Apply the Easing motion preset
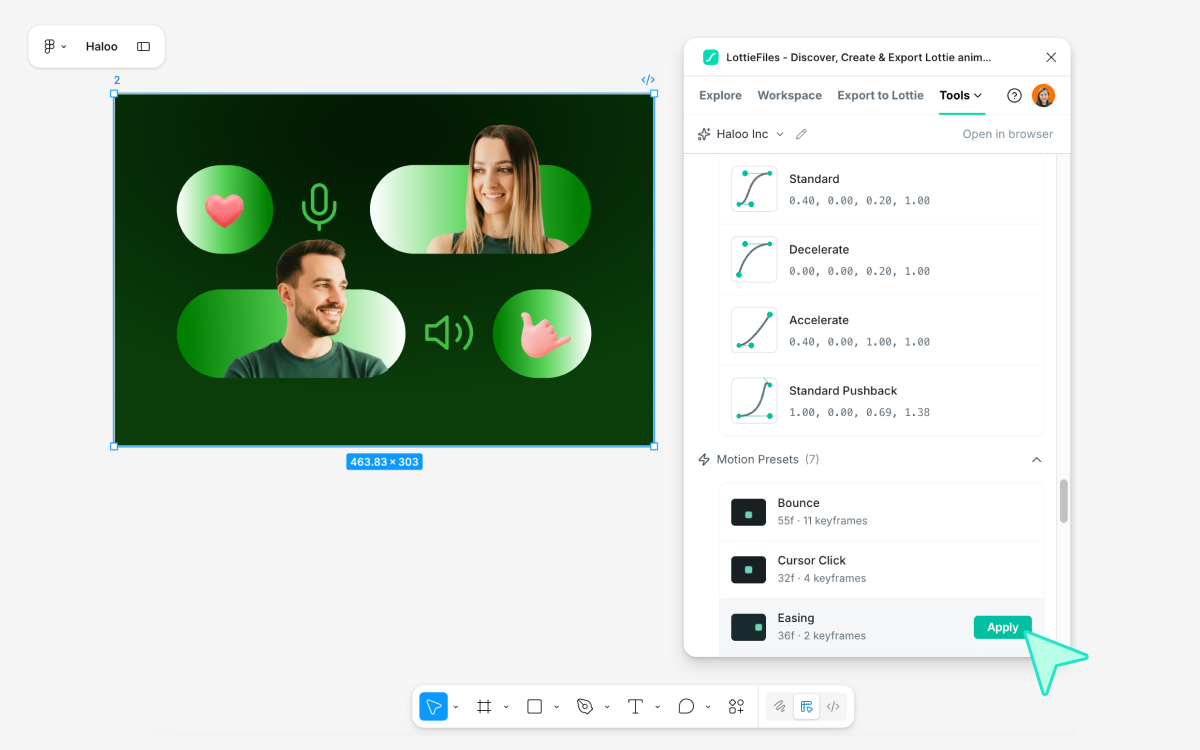1200x750 pixels. [1002, 627]
